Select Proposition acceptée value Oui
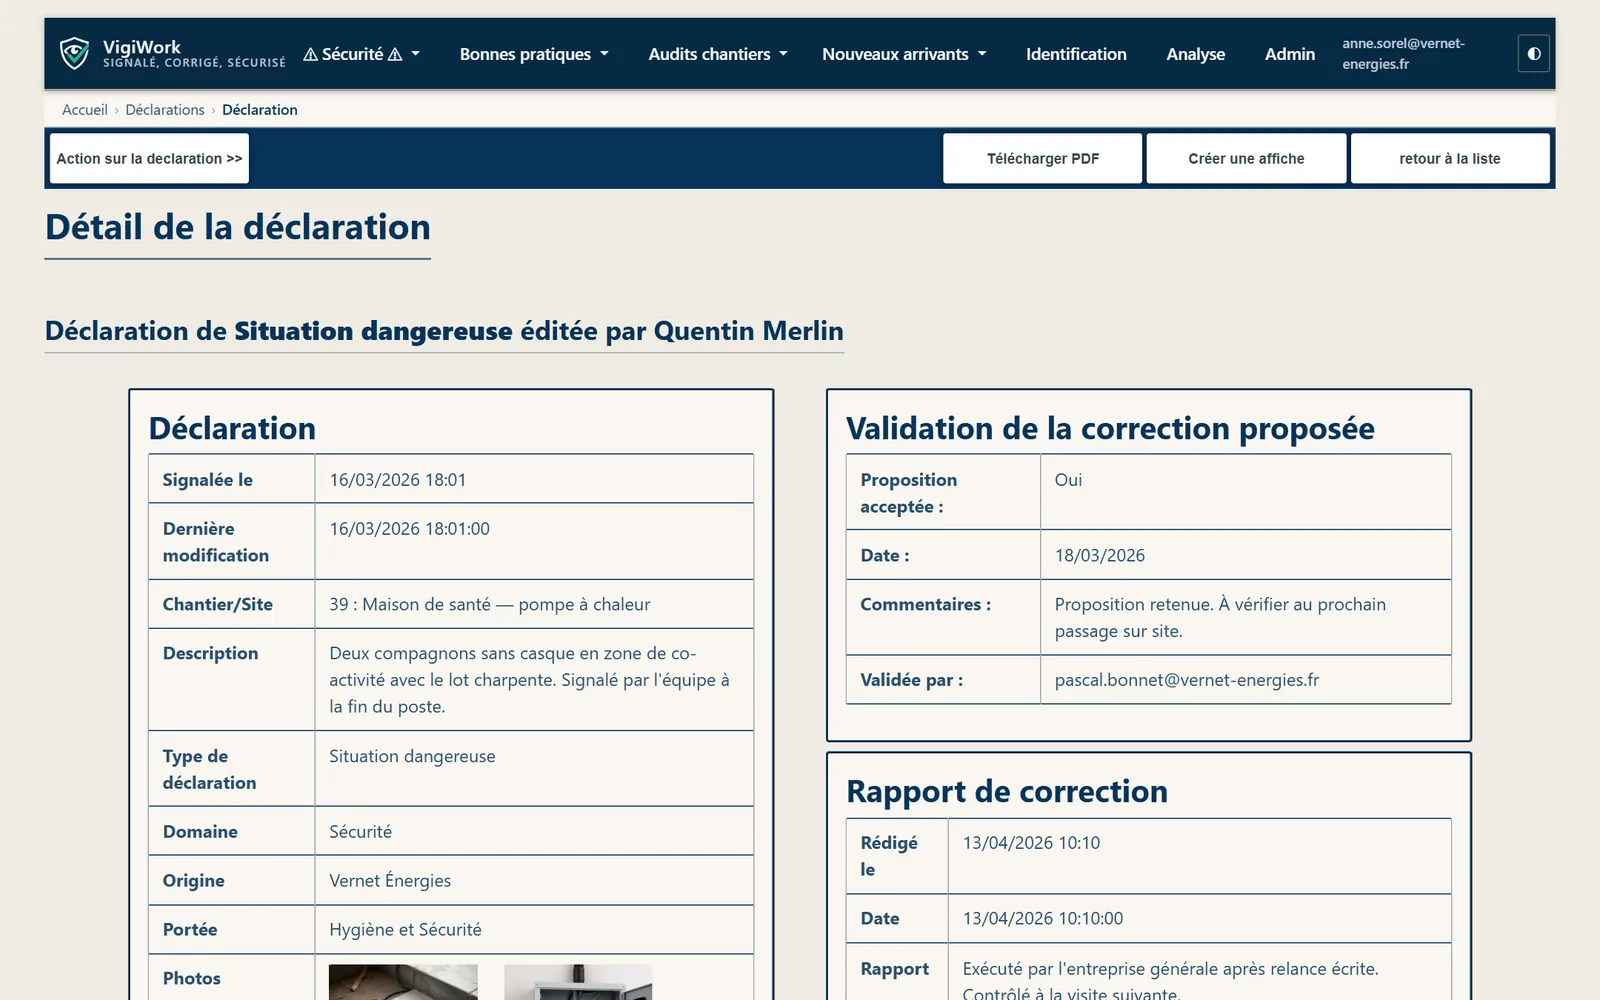Screen dimensions: 1600x1000 (x=1068, y=480)
